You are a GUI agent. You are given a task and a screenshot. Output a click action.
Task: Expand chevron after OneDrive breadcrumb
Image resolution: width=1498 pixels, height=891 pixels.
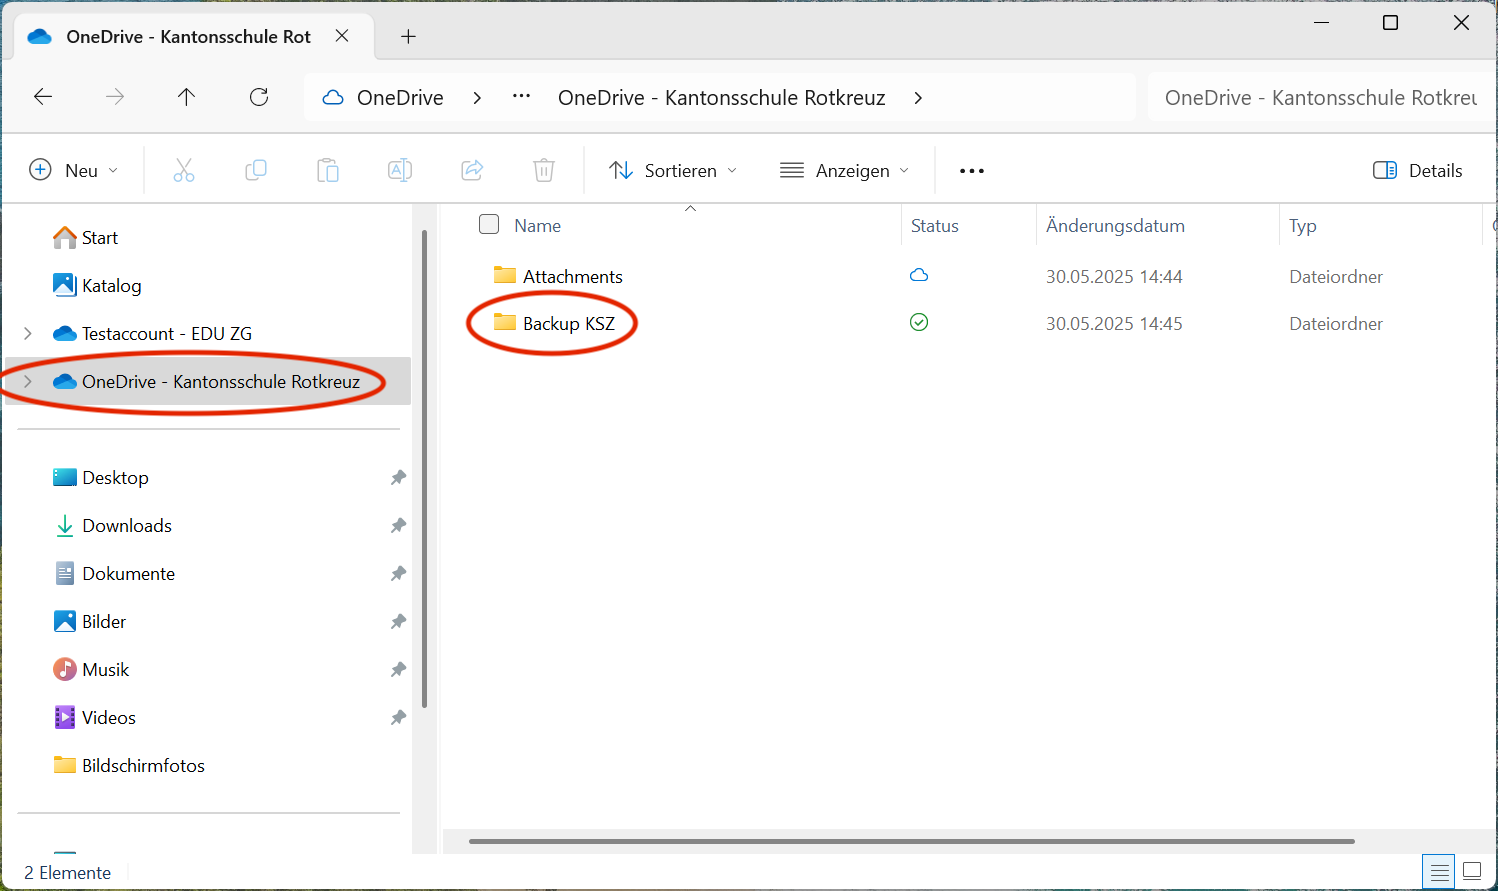click(477, 97)
